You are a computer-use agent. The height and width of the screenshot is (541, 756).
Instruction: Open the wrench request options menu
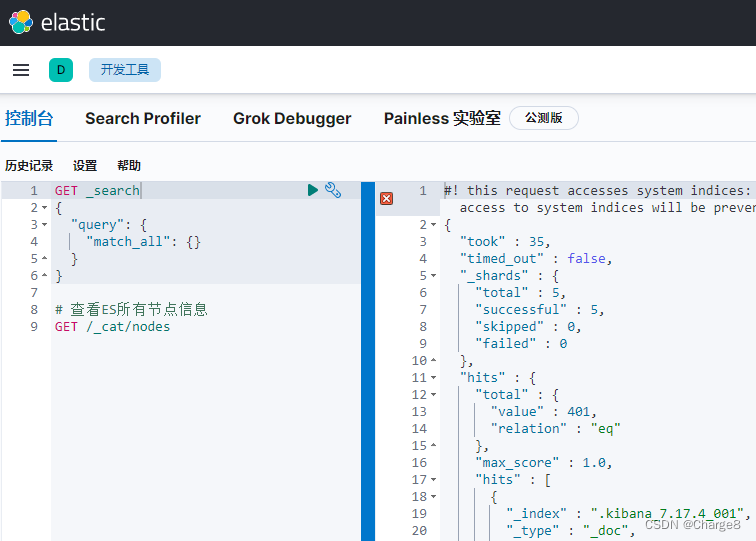333,190
